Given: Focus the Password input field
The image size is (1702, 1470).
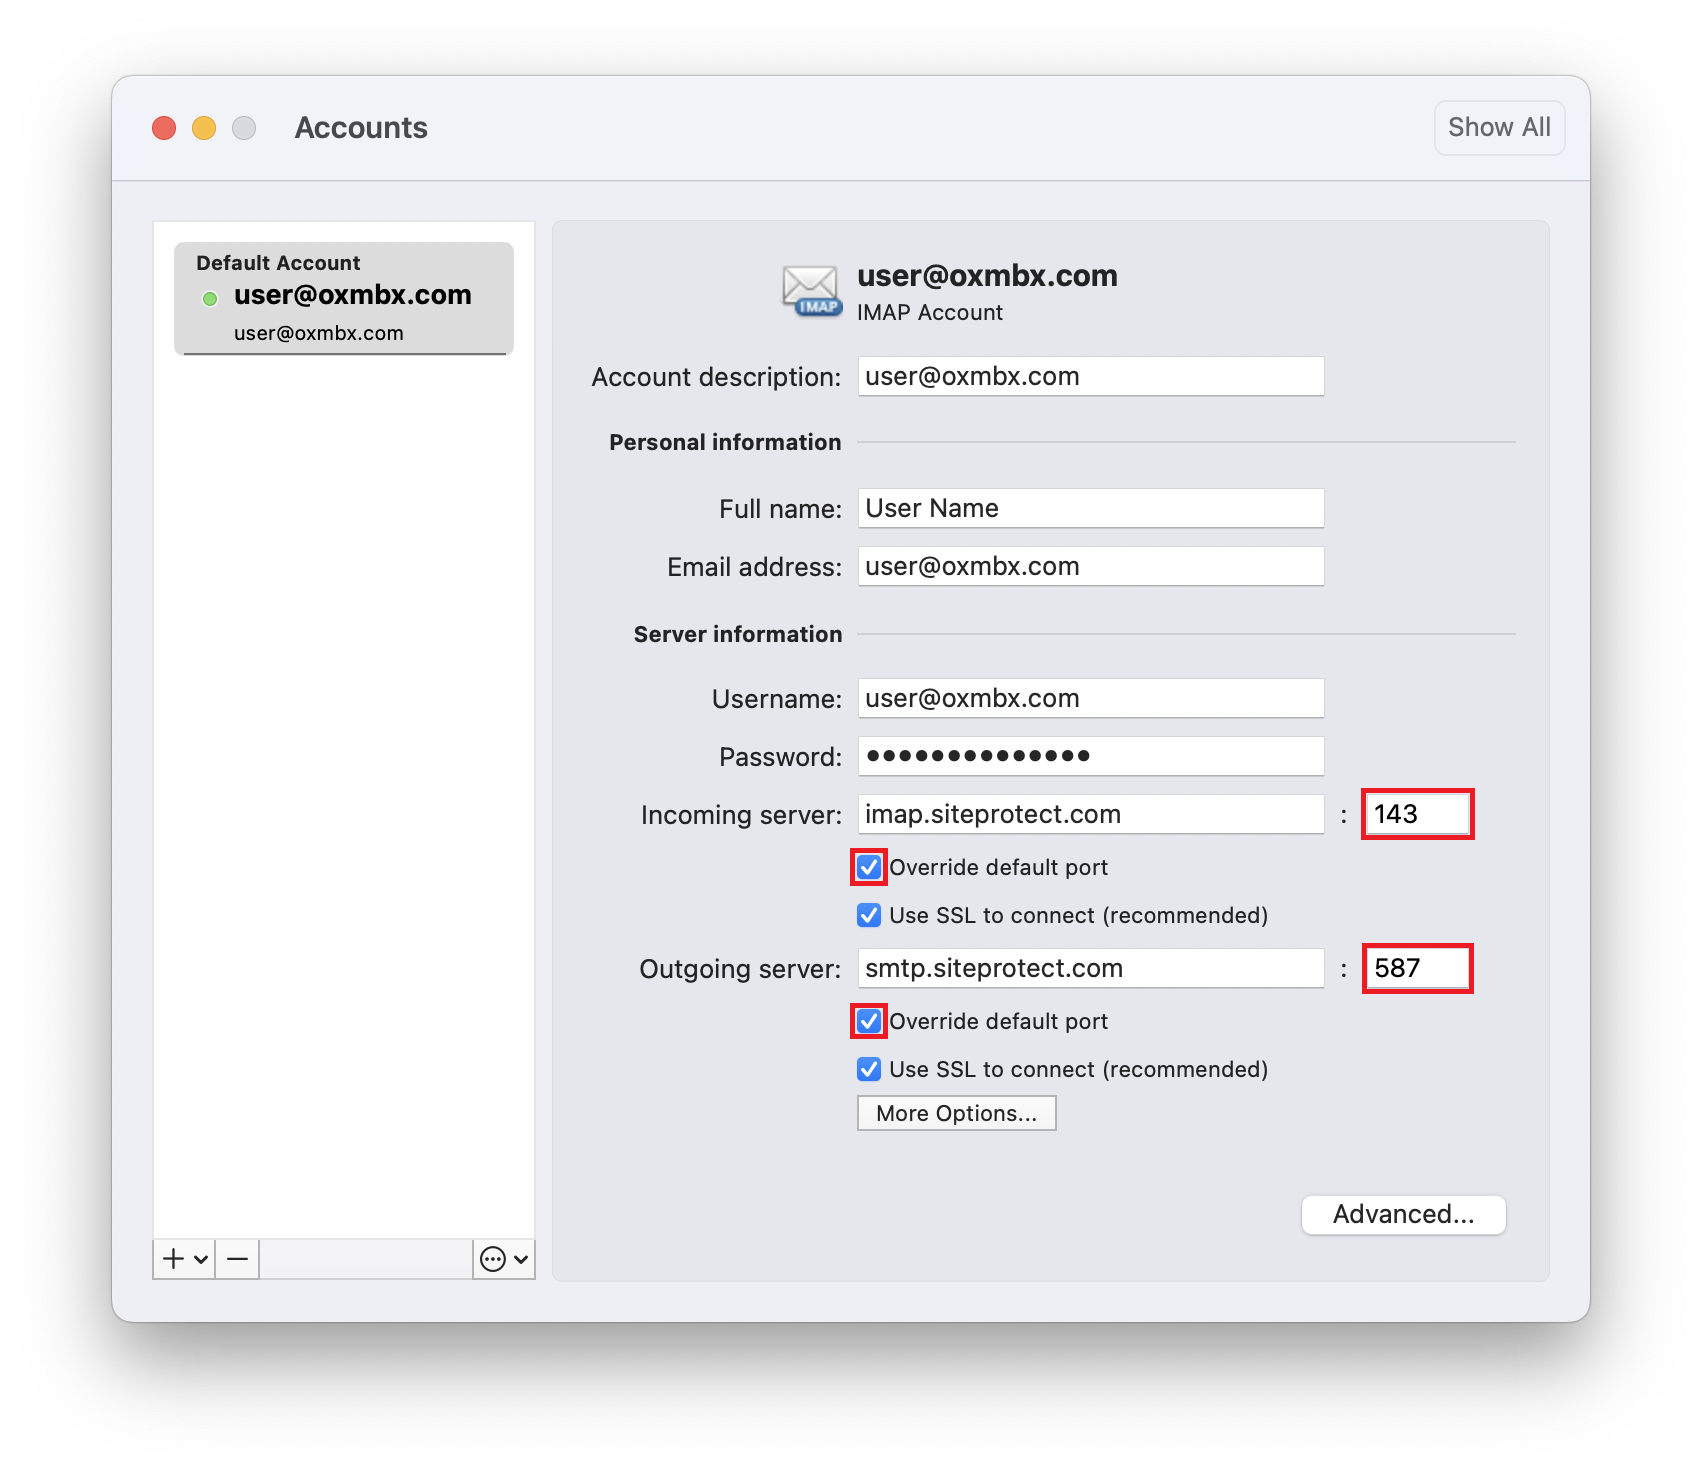Looking at the screenshot, I should tap(1090, 756).
